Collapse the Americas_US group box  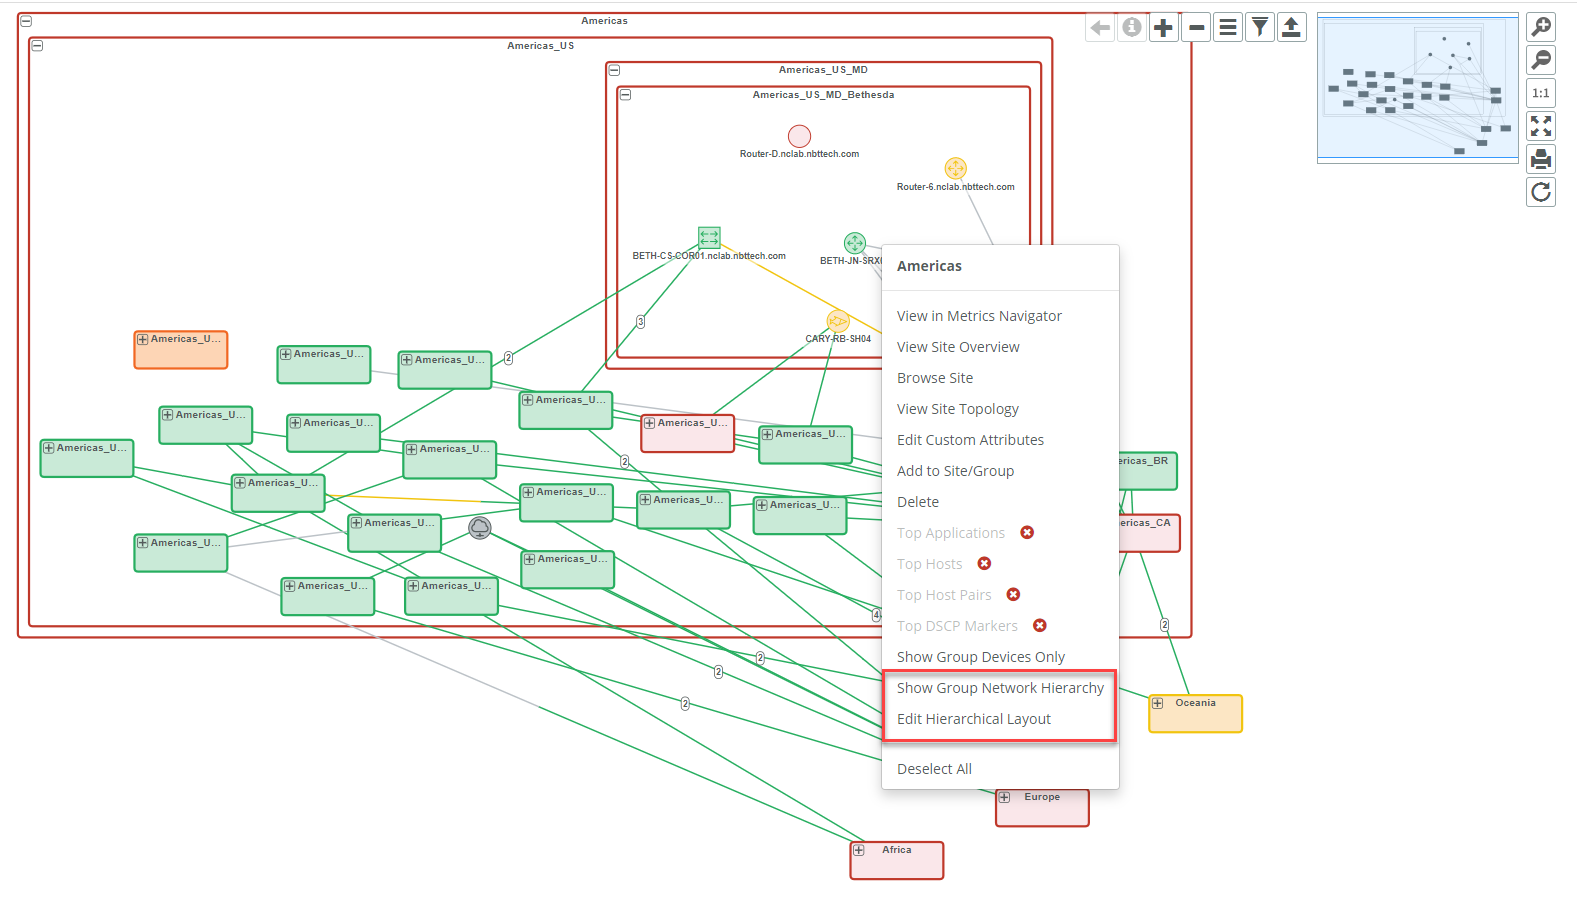click(37, 46)
